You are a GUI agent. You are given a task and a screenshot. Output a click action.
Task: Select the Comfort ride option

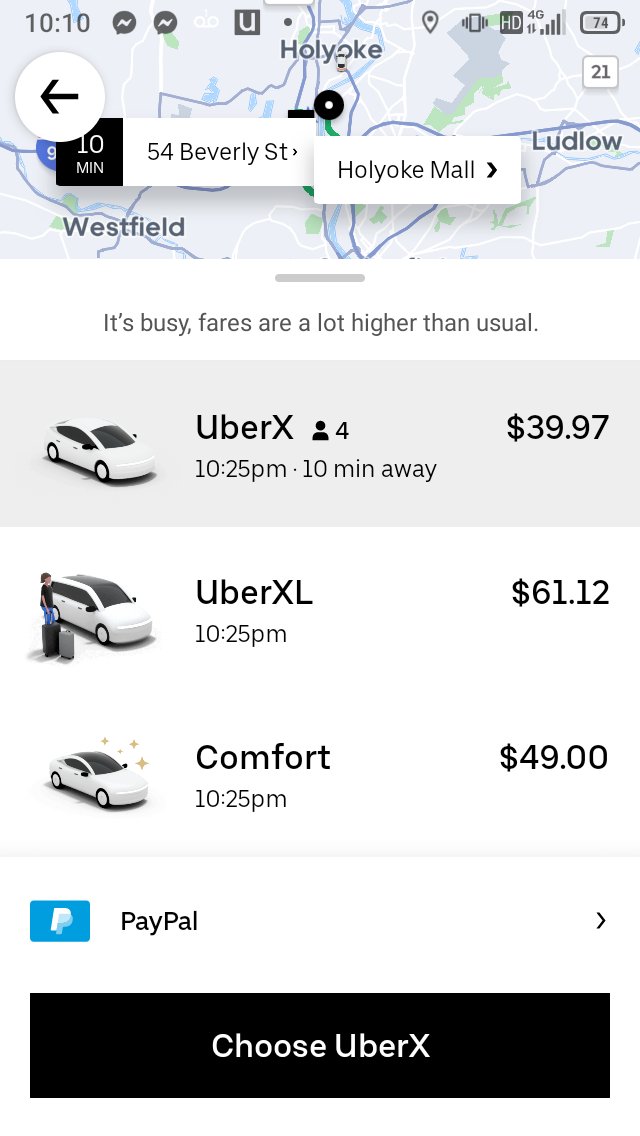(320, 773)
